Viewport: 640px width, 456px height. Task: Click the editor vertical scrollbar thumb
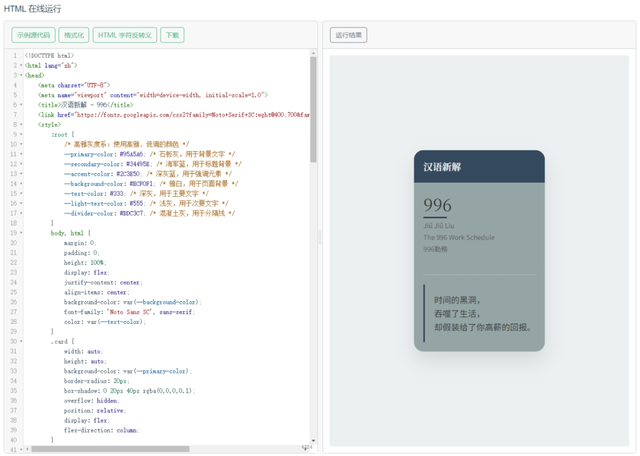coord(313,109)
